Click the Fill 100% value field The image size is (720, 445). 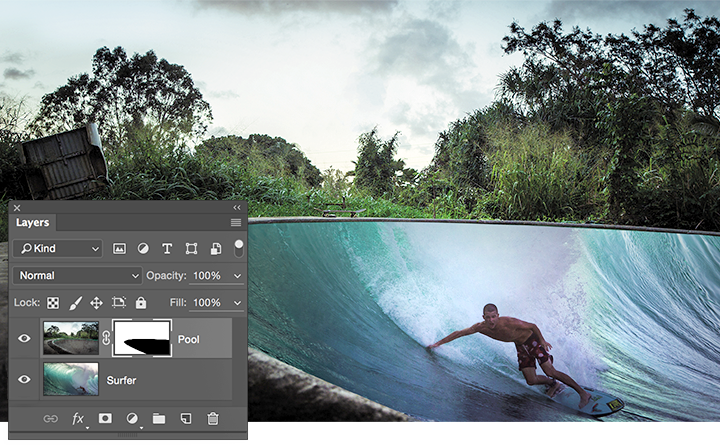(x=207, y=303)
